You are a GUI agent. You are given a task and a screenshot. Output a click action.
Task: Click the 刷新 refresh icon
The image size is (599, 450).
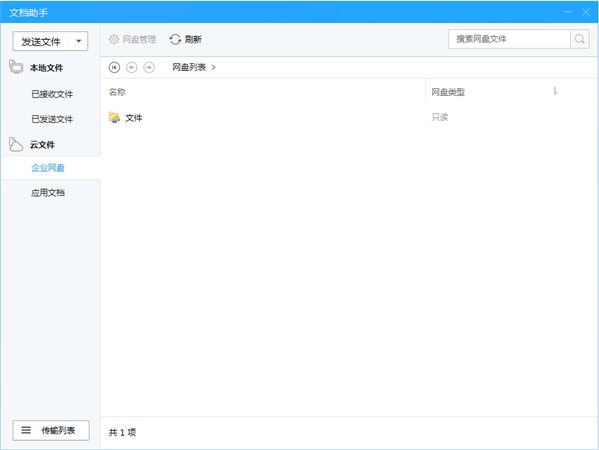175,39
